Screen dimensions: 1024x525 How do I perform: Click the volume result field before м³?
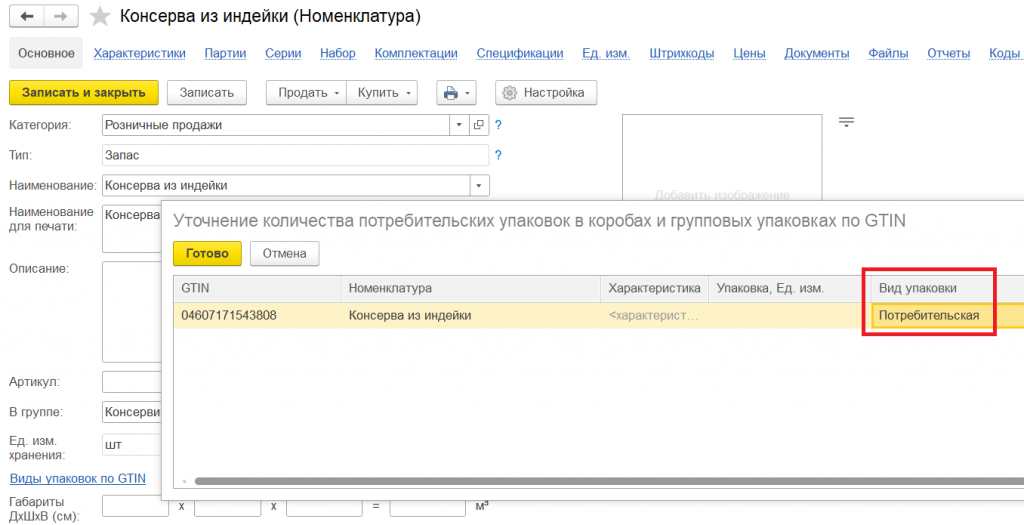click(x=428, y=507)
